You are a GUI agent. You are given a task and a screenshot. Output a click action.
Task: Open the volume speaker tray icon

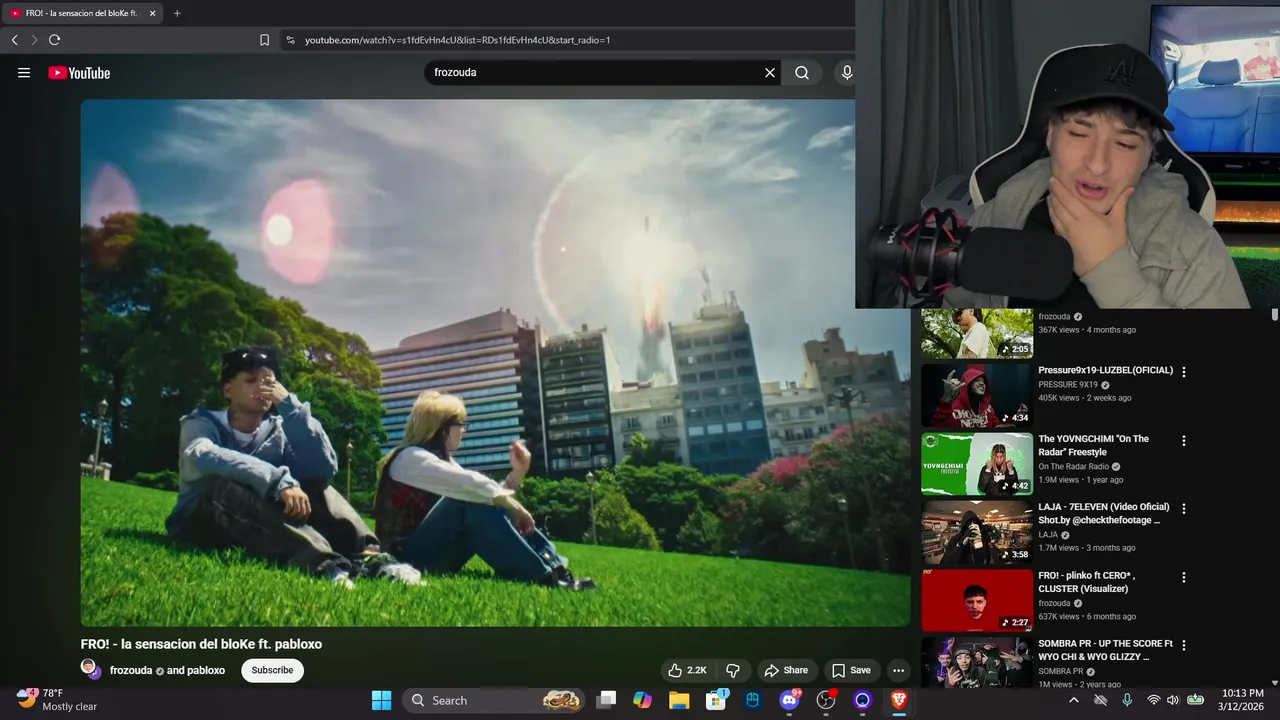pos(1172,700)
